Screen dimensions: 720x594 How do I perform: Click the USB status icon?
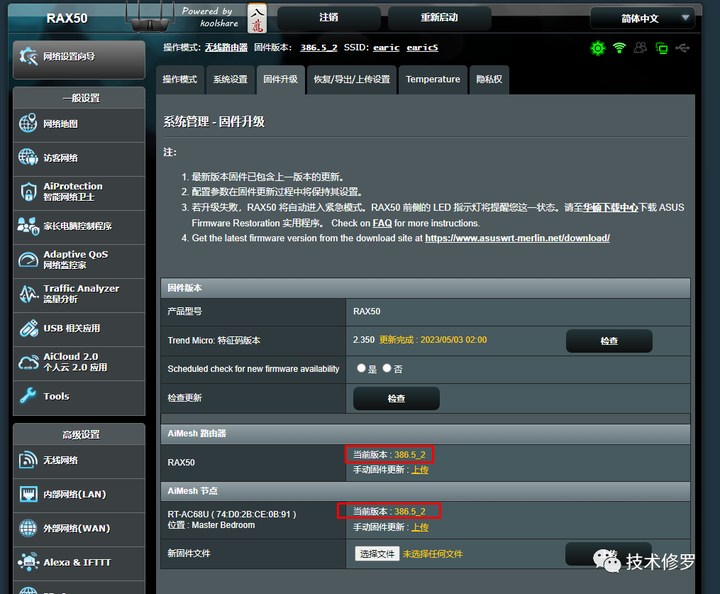(x=683, y=48)
